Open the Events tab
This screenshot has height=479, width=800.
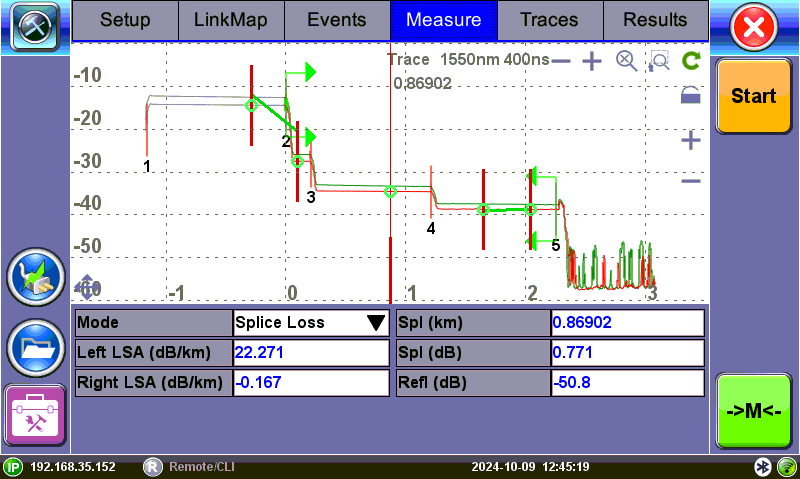click(x=336, y=20)
